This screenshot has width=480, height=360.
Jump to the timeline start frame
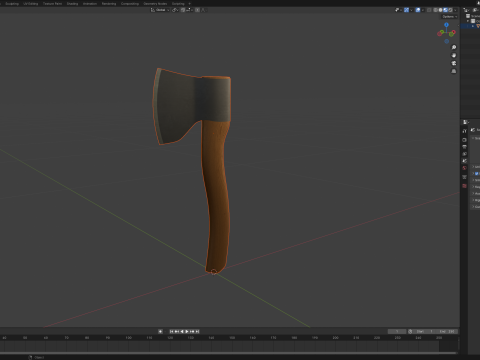[172, 331]
